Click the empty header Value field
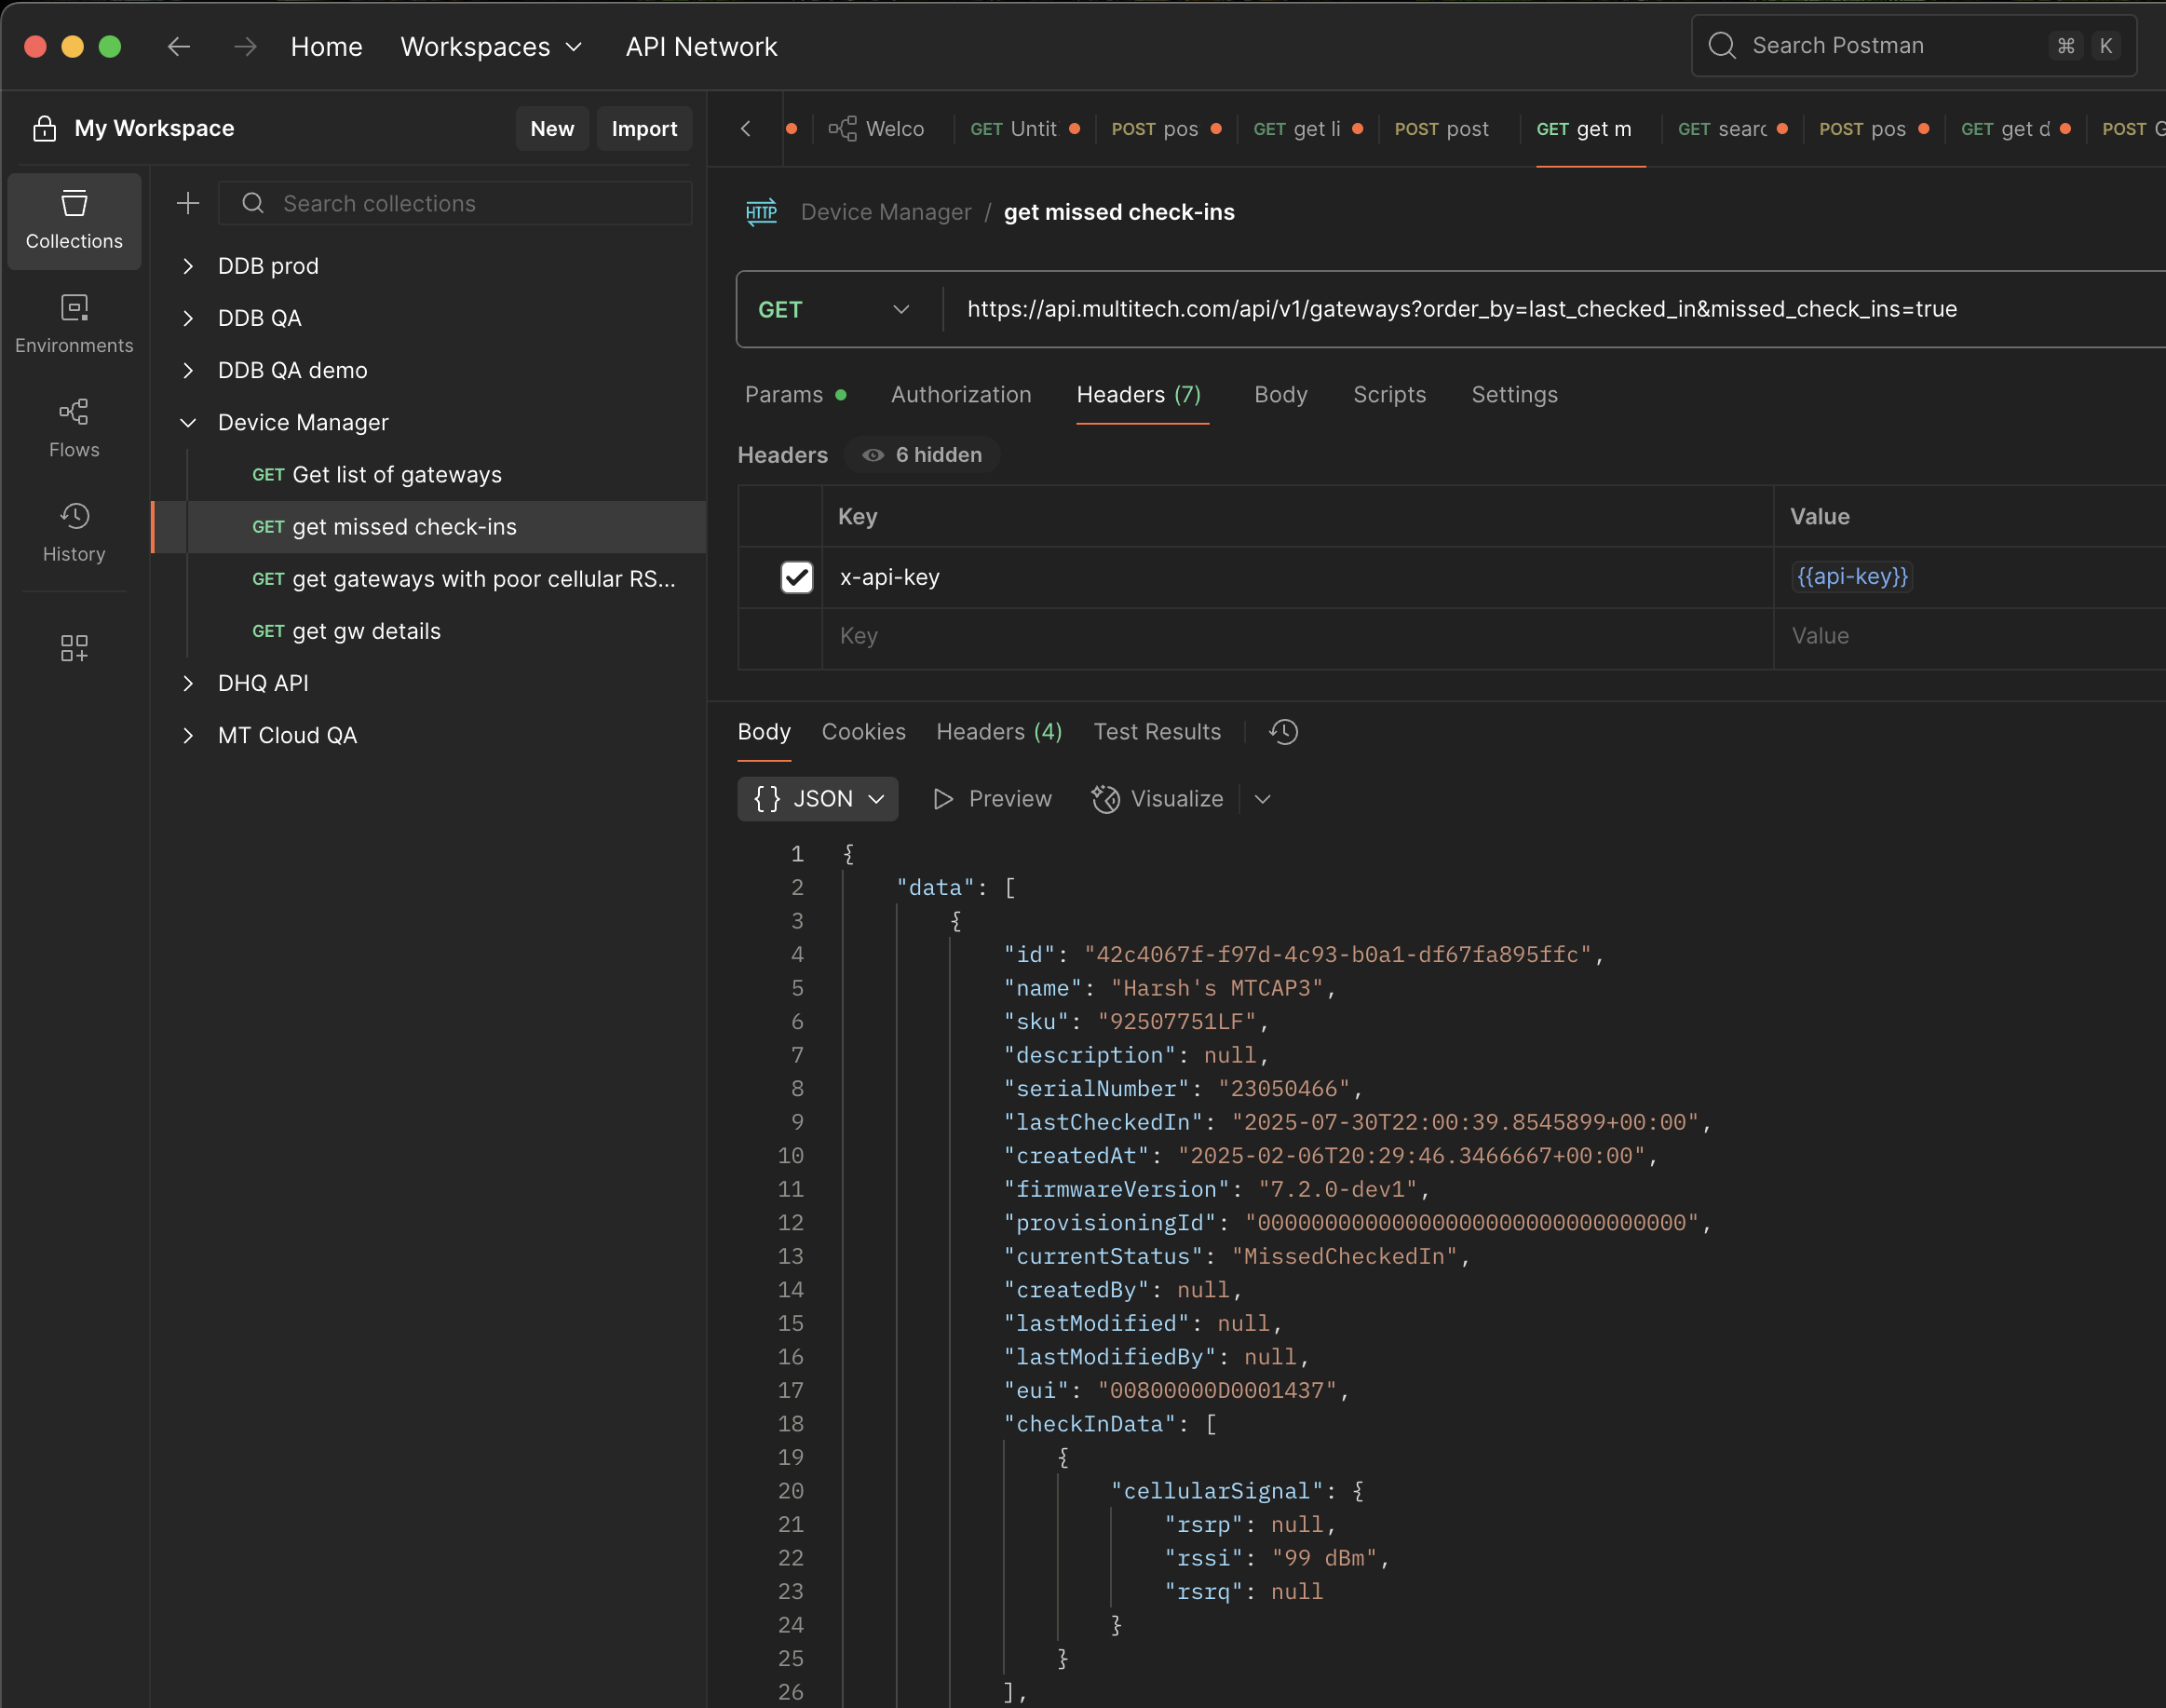 1969,636
